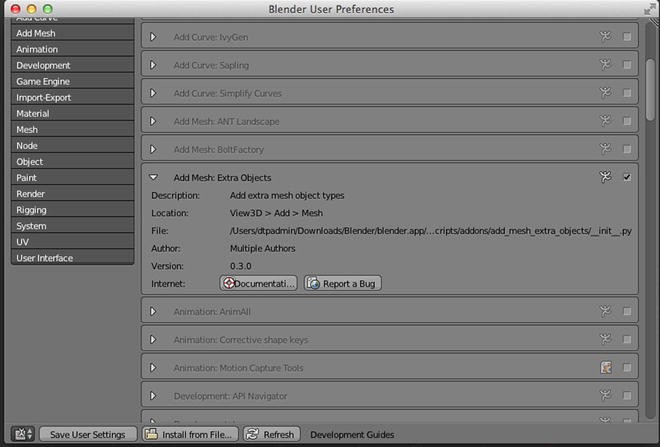Select the Add Mesh category
Image resolution: width=660 pixels, height=447 pixels.
tap(72, 33)
